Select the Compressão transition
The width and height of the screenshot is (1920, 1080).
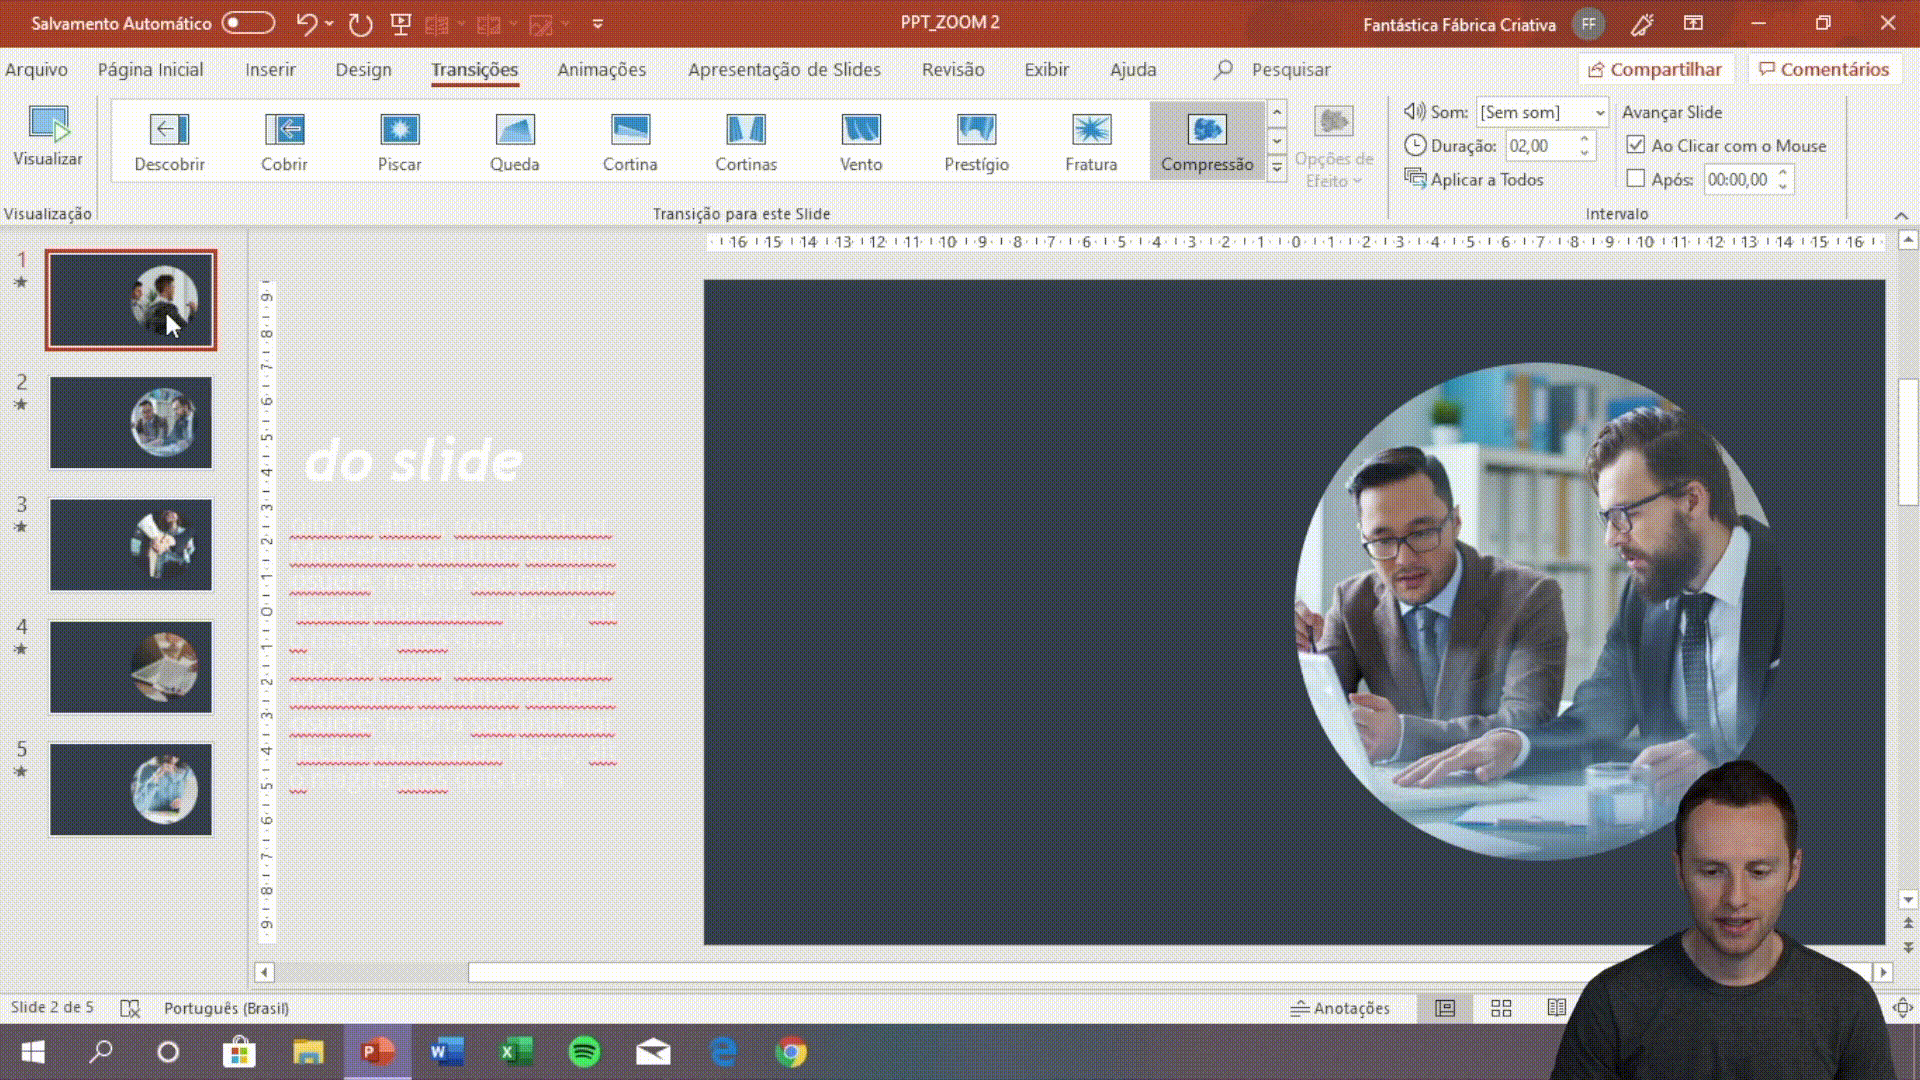pos(1207,141)
